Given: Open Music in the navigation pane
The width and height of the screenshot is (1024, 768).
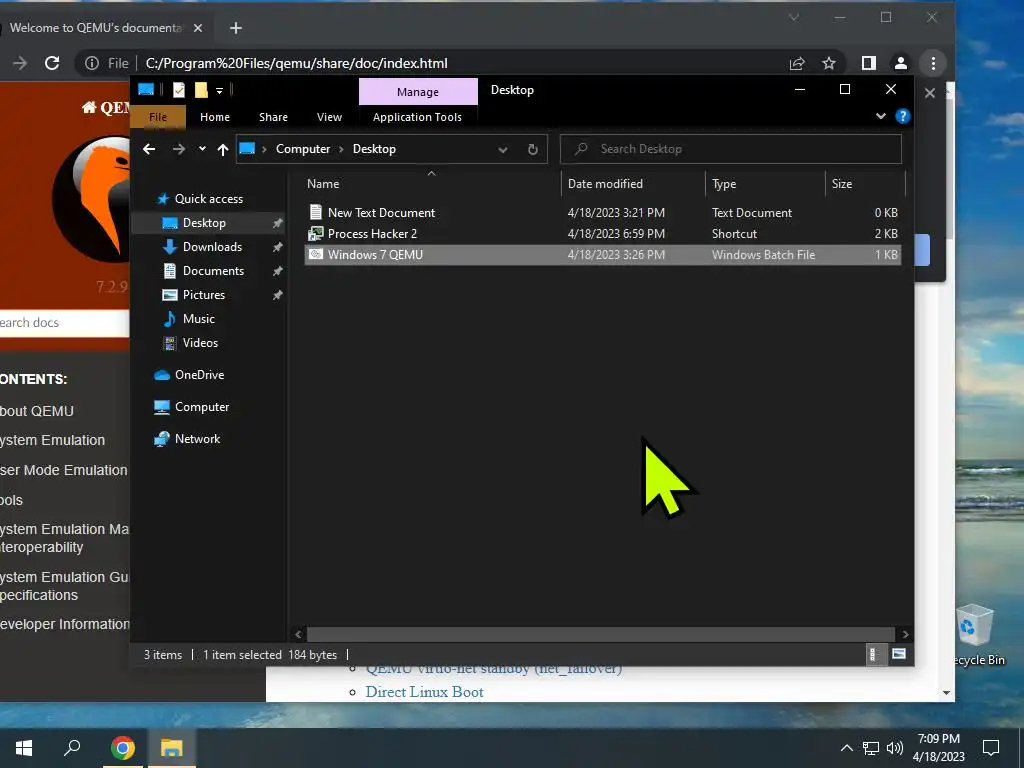Looking at the screenshot, I should (x=199, y=319).
